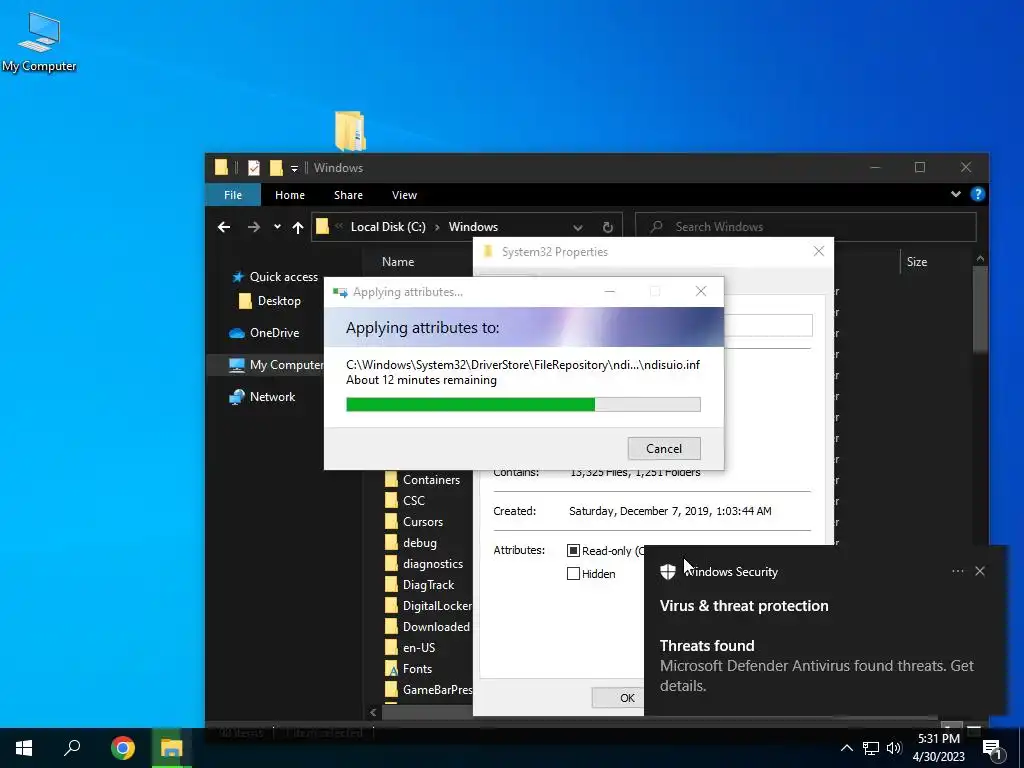Click the Size column header
Screen dimensions: 1024x768
[916, 261]
